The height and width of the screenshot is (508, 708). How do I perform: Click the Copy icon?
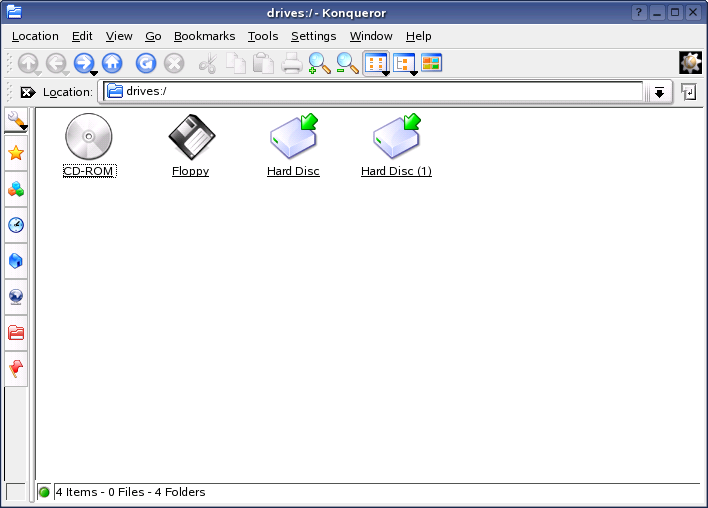[236, 63]
